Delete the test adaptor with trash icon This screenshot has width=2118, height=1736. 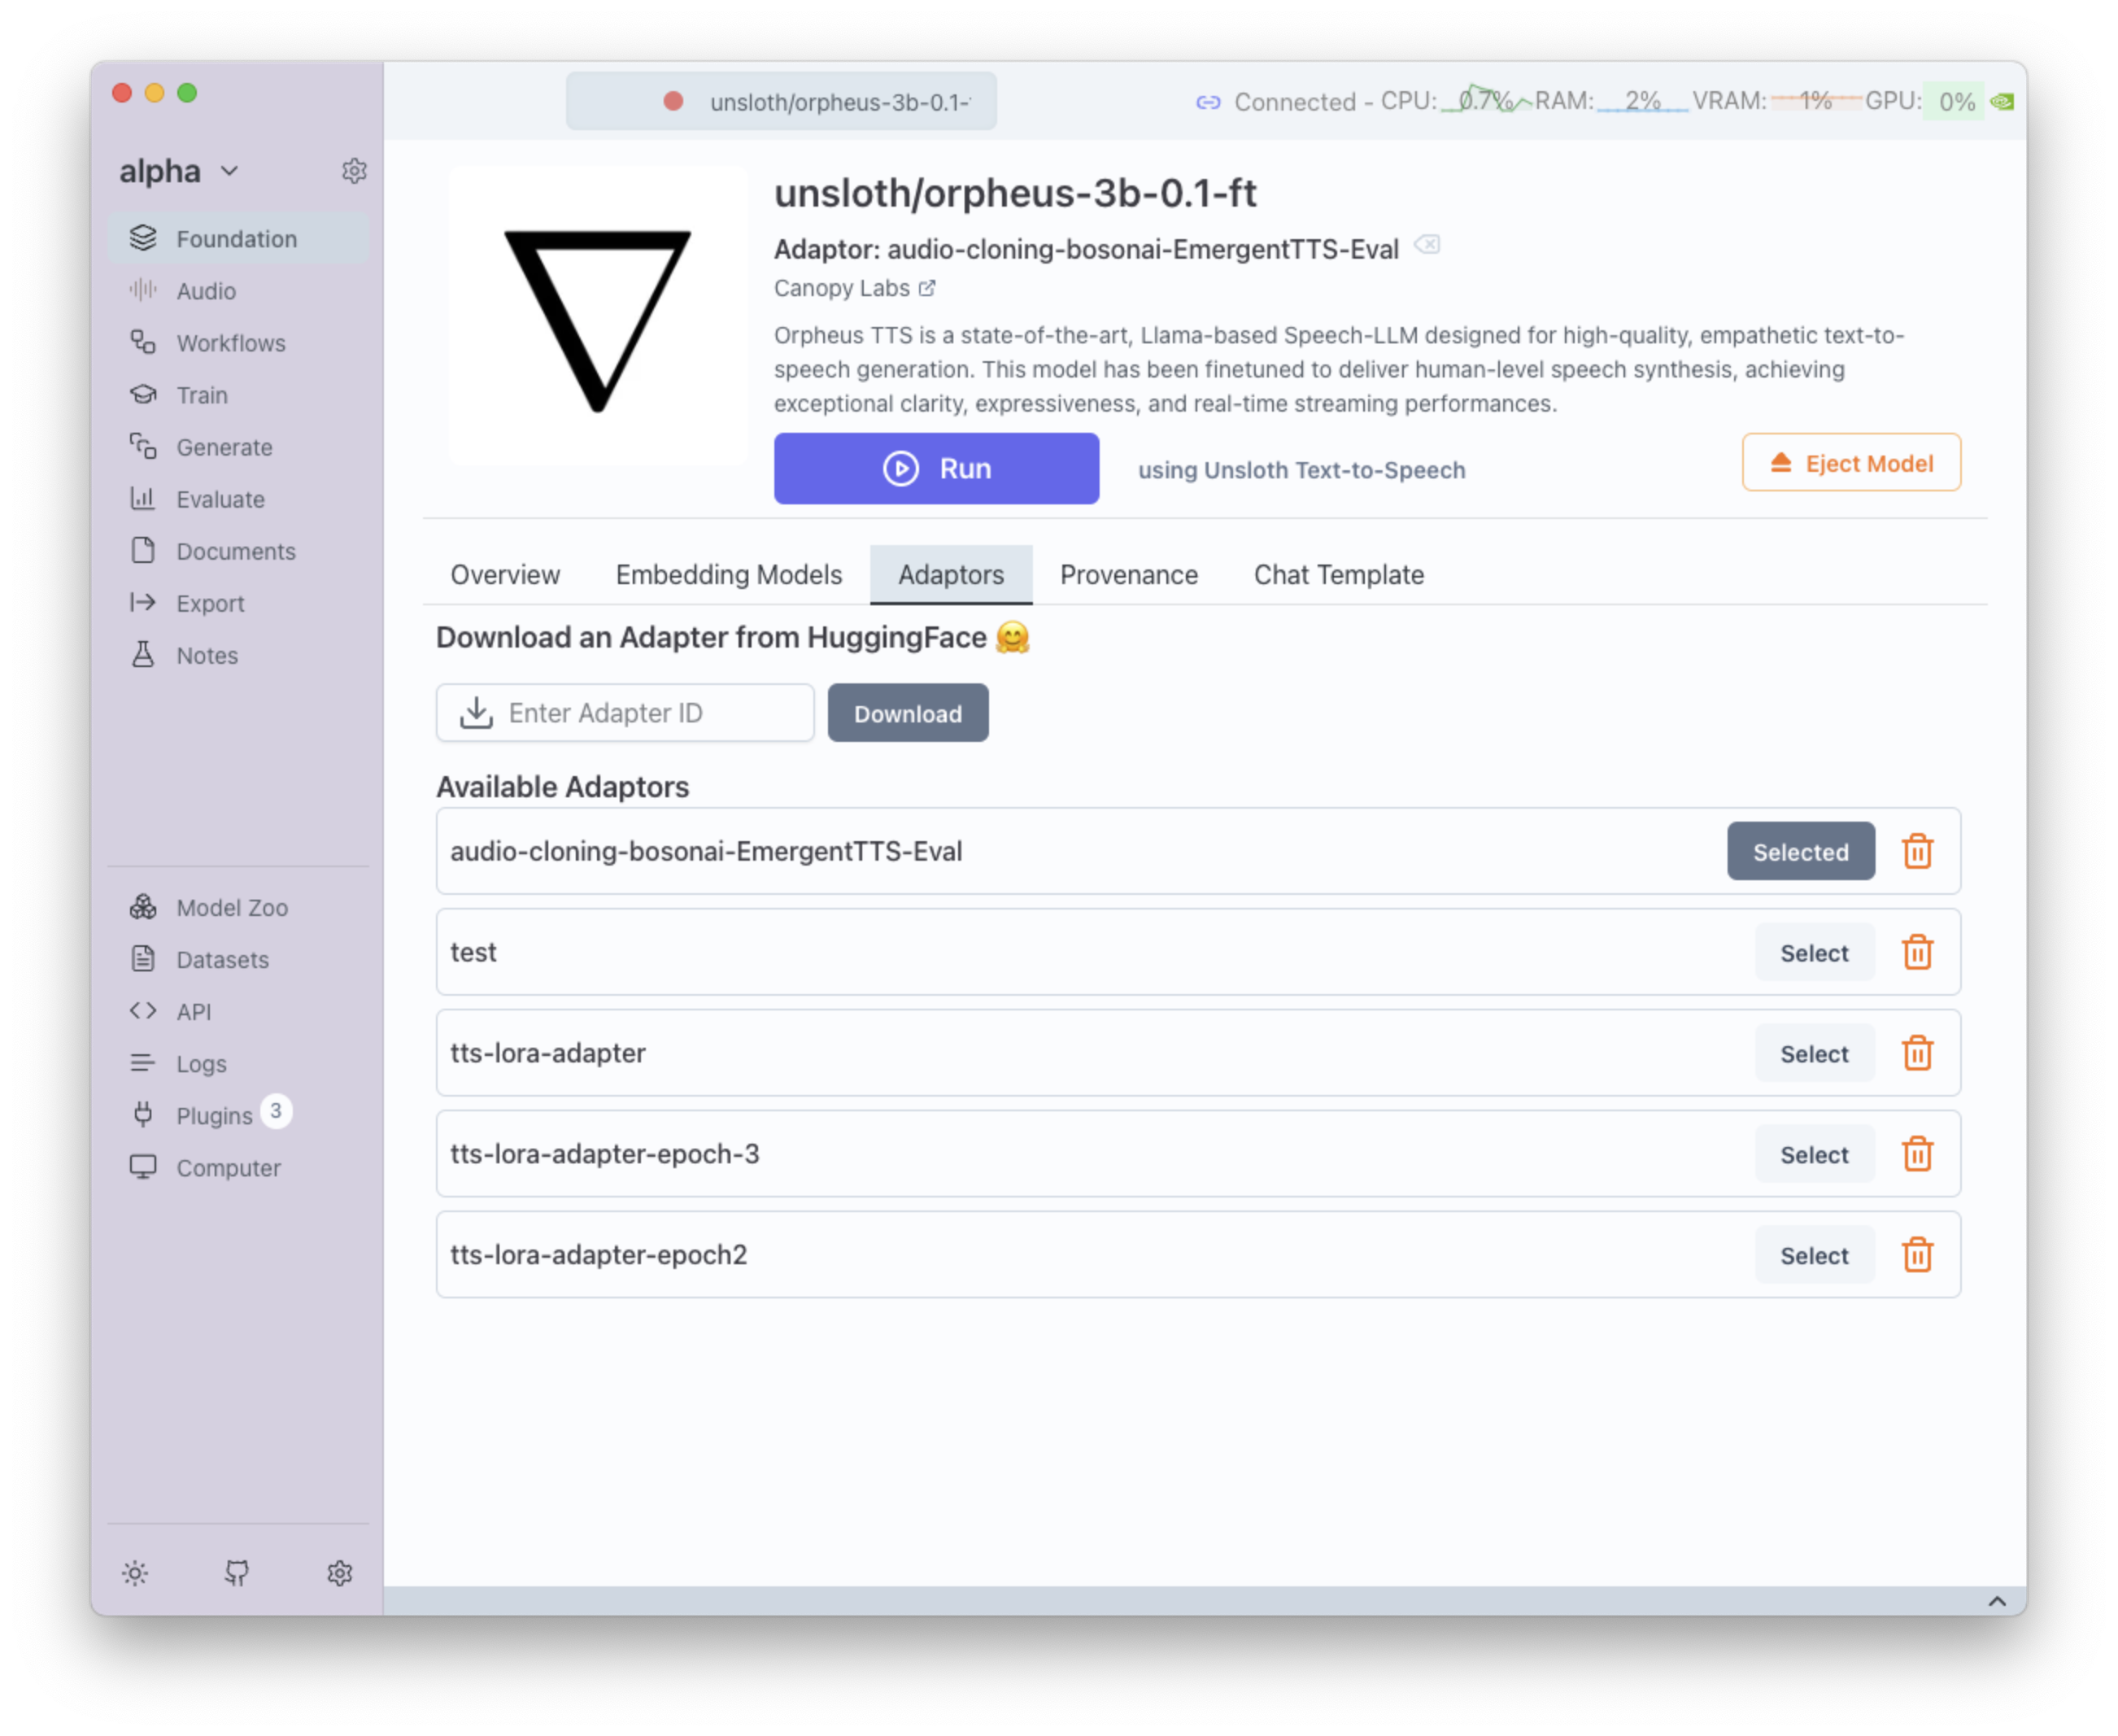click(1916, 952)
